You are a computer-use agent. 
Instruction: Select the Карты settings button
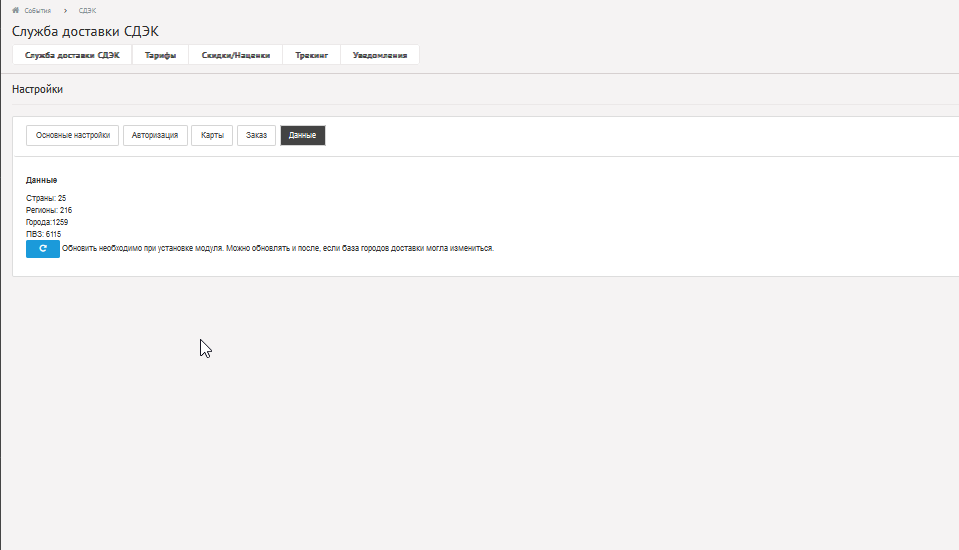coord(212,135)
